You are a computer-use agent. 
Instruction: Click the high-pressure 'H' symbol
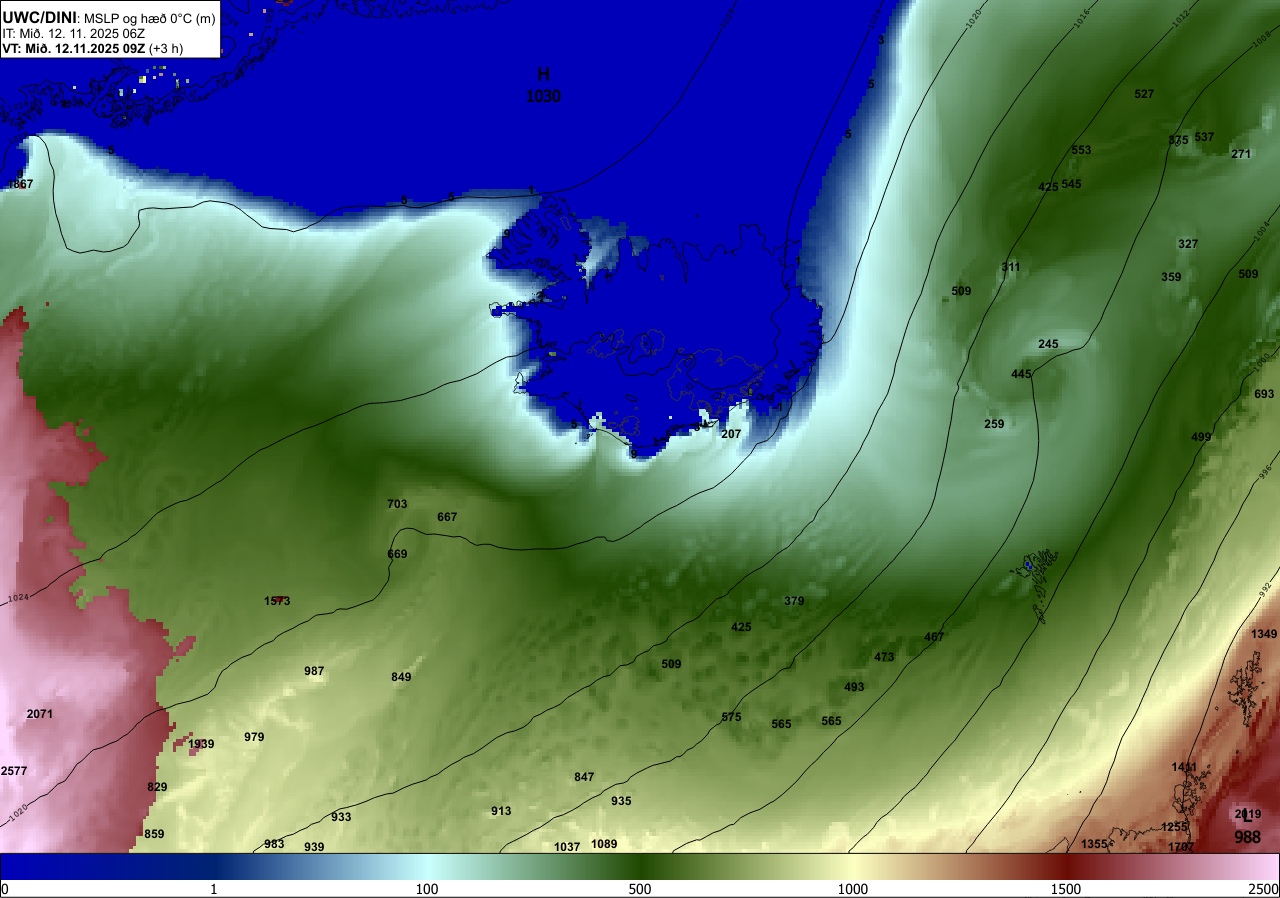pos(543,74)
